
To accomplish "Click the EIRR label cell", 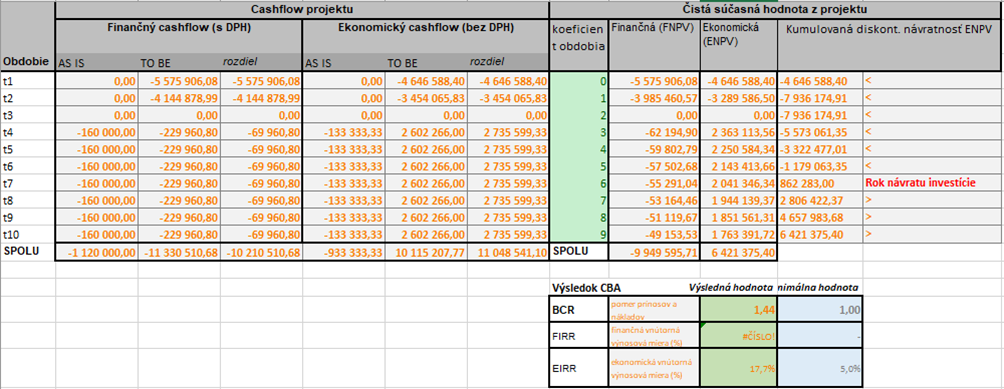I will 579,367.
